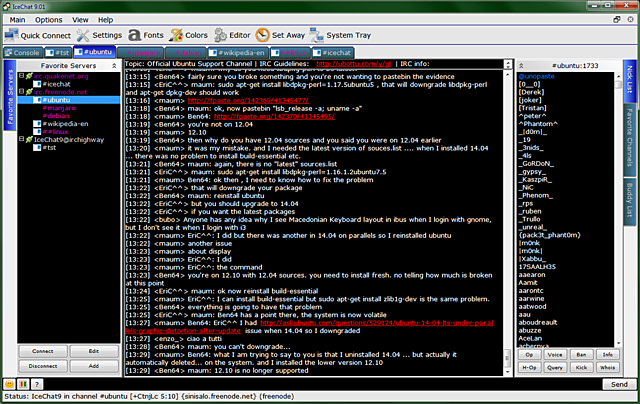The width and height of the screenshot is (640, 404).
Task: Open the emoticon smiley picker
Action: tap(9, 384)
